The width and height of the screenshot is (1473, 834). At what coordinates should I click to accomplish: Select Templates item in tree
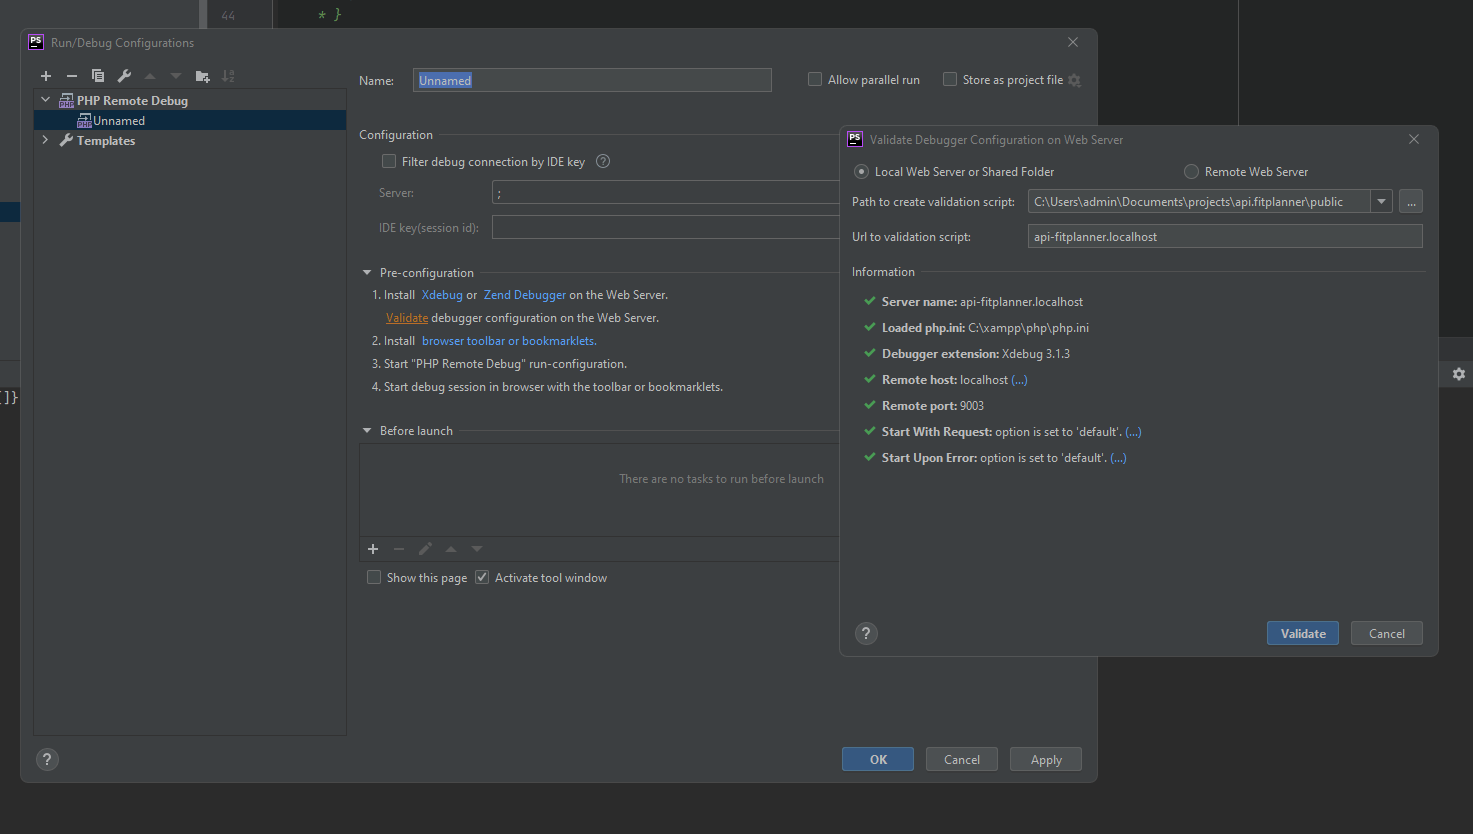tap(106, 141)
